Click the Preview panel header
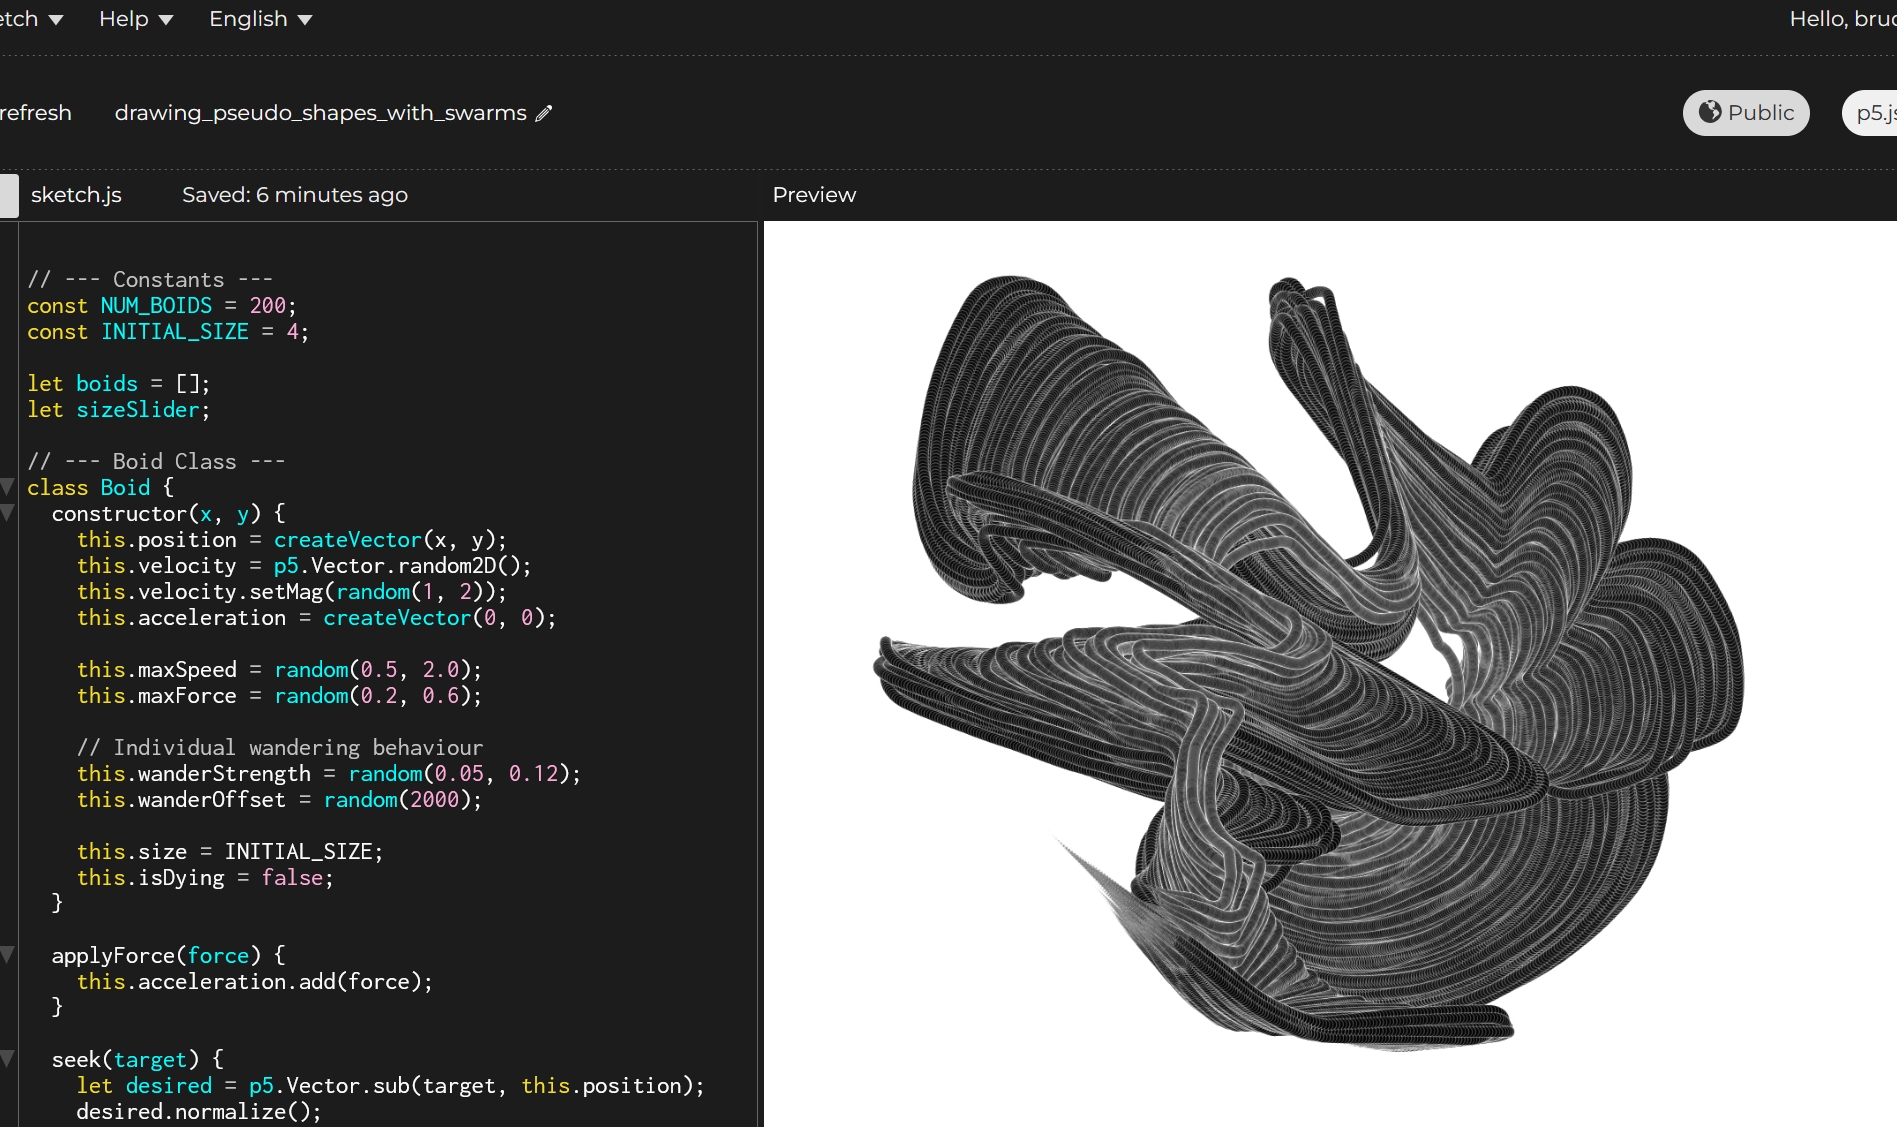 814,195
